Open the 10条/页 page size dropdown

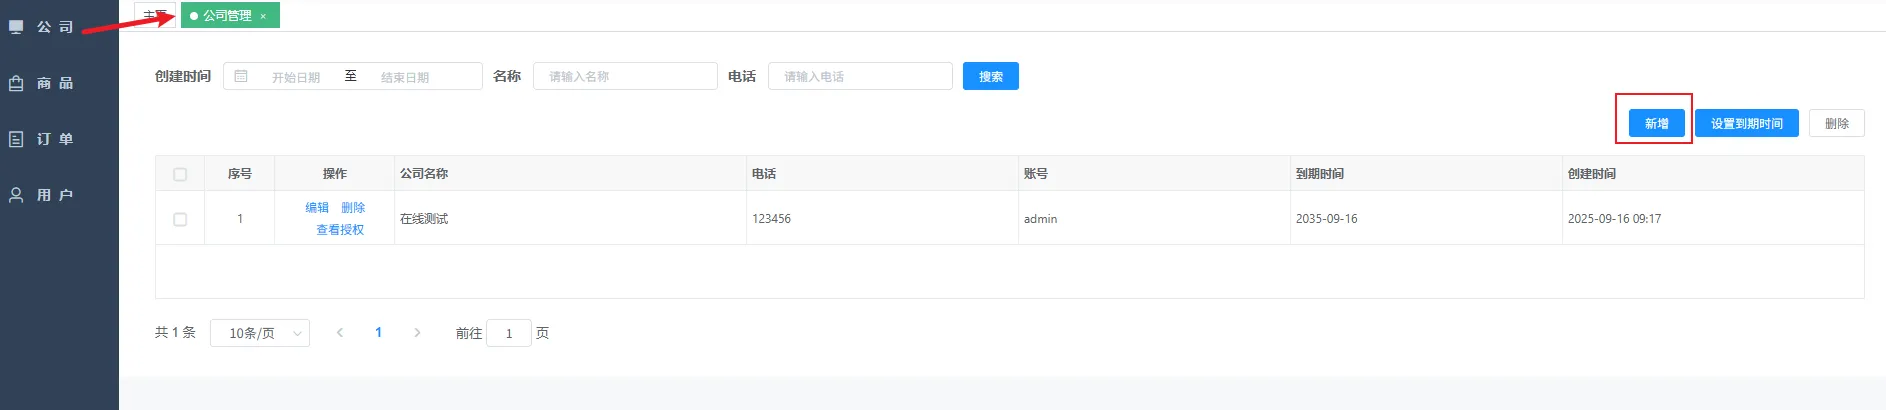[260, 333]
